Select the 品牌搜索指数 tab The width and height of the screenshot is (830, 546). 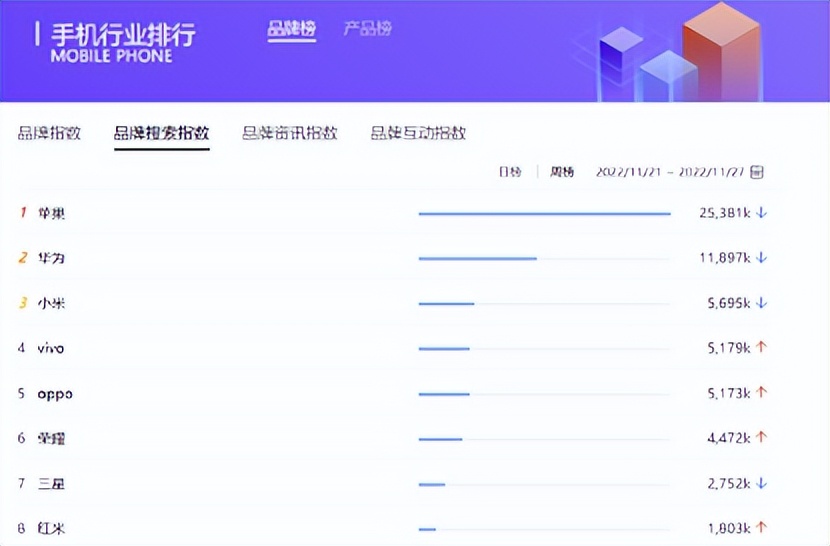[161, 132]
